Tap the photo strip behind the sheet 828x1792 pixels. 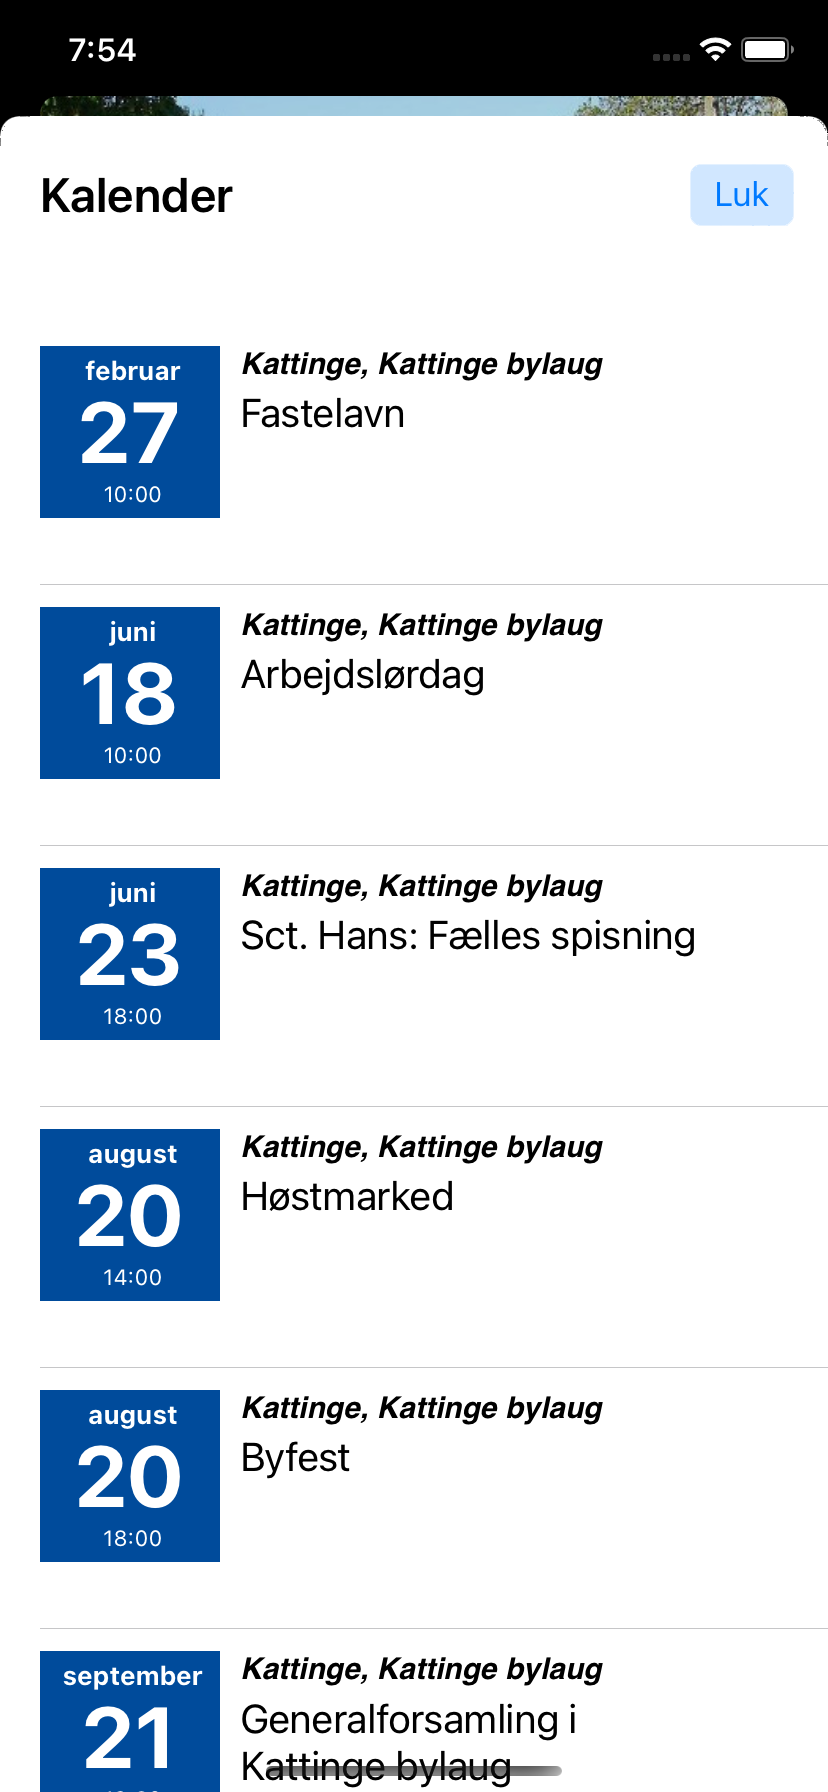tap(414, 105)
